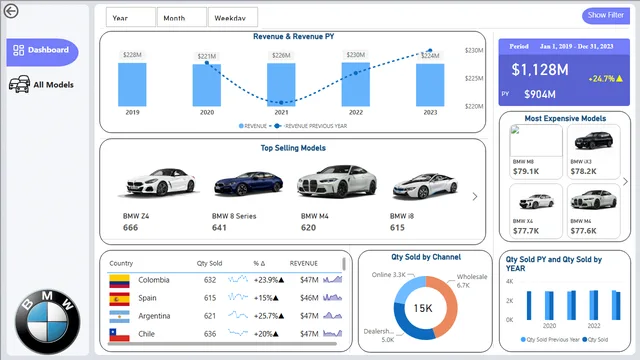640x360 pixels.
Task: Open the Dashboard page button
Action: (x=42, y=52)
